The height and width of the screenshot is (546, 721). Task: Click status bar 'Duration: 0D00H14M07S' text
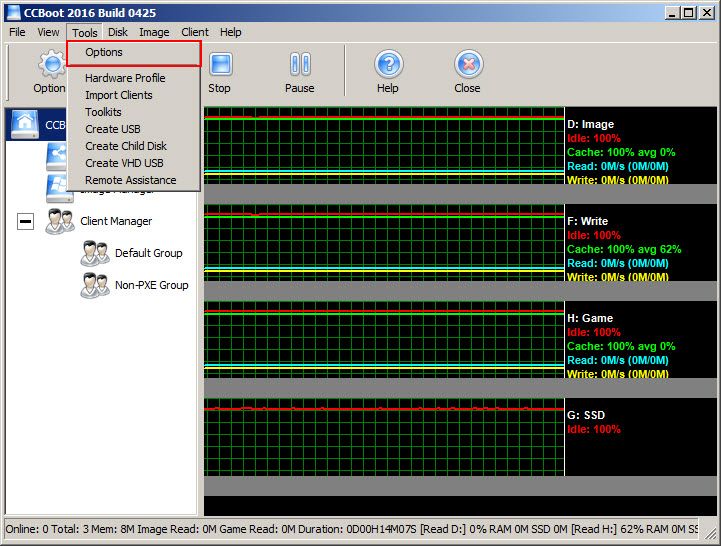(357, 529)
